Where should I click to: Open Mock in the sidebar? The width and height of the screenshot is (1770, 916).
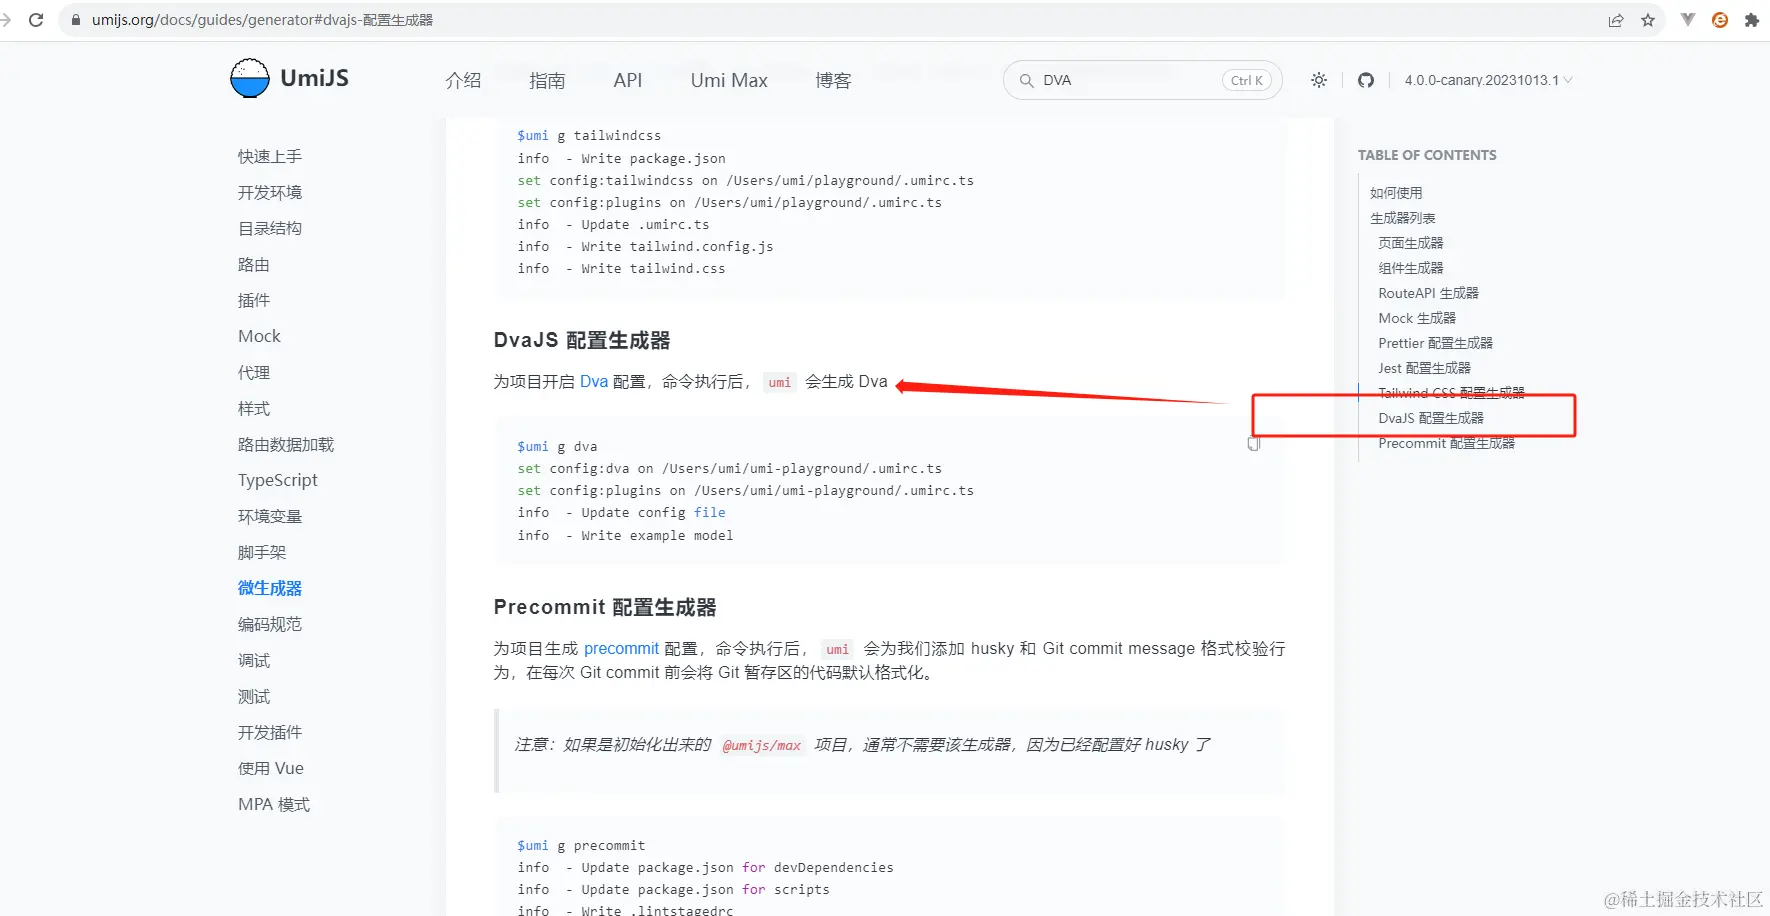pos(259,336)
